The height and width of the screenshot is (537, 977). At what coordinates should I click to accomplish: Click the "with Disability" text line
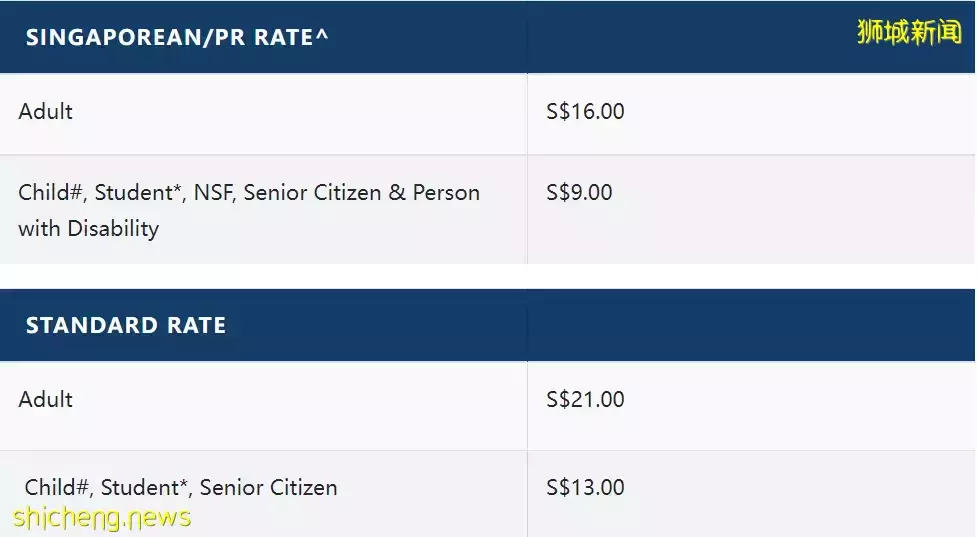point(89,228)
